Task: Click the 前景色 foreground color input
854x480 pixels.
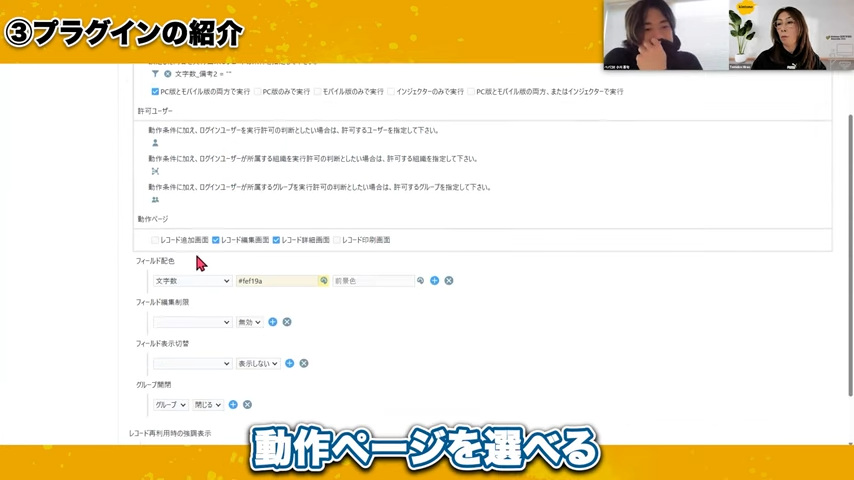Action: (x=374, y=281)
